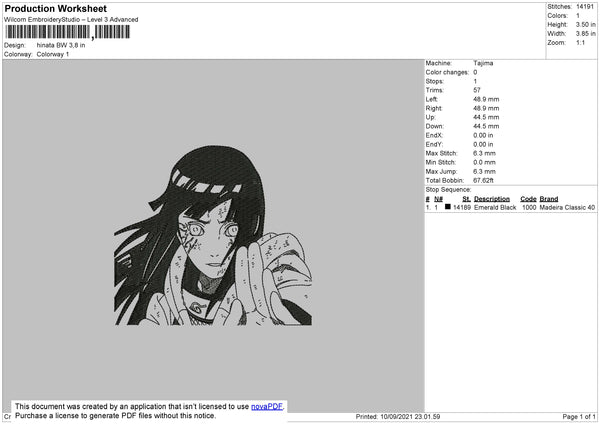Select the Total Bobbin value 67.62ft
600x424 pixels.
click(x=483, y=180)
